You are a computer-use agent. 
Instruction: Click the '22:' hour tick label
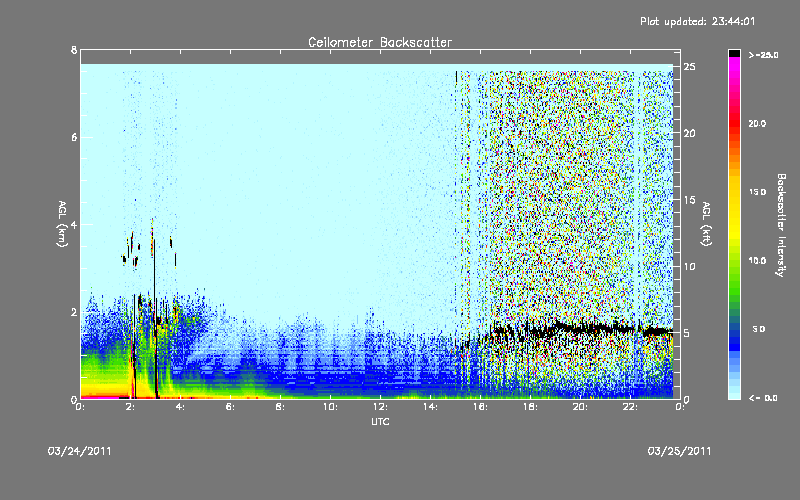click(630, 407)
